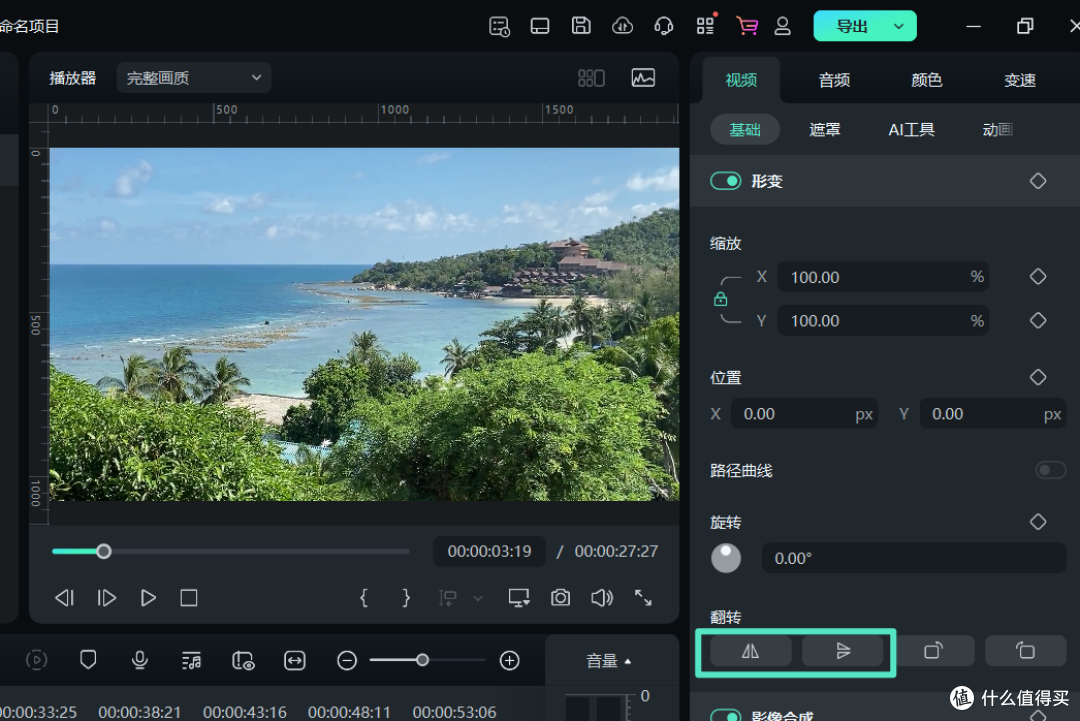Screen dimensions: 1080x721
Task: Toggle the 路径曲线 switch
Action: pos(1050,470)
